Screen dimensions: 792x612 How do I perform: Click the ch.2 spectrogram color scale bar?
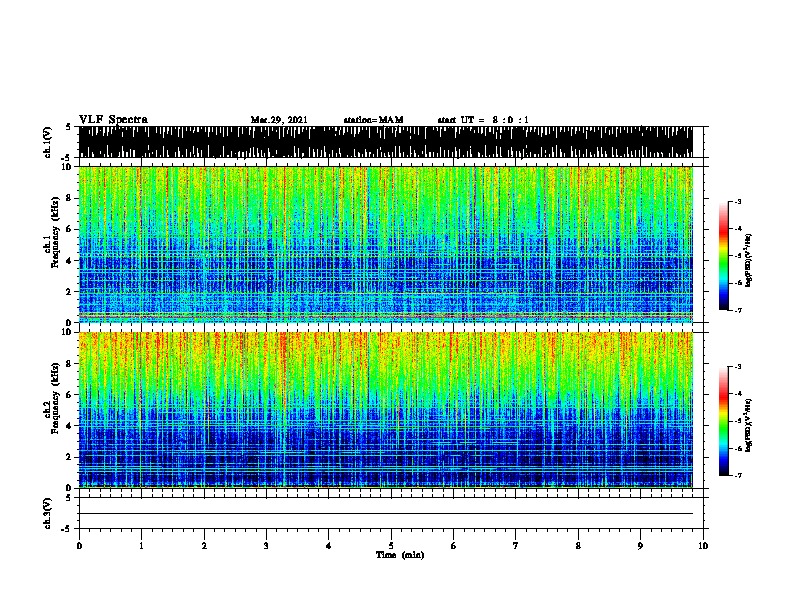pyautogui.click(x=724, y=421)
